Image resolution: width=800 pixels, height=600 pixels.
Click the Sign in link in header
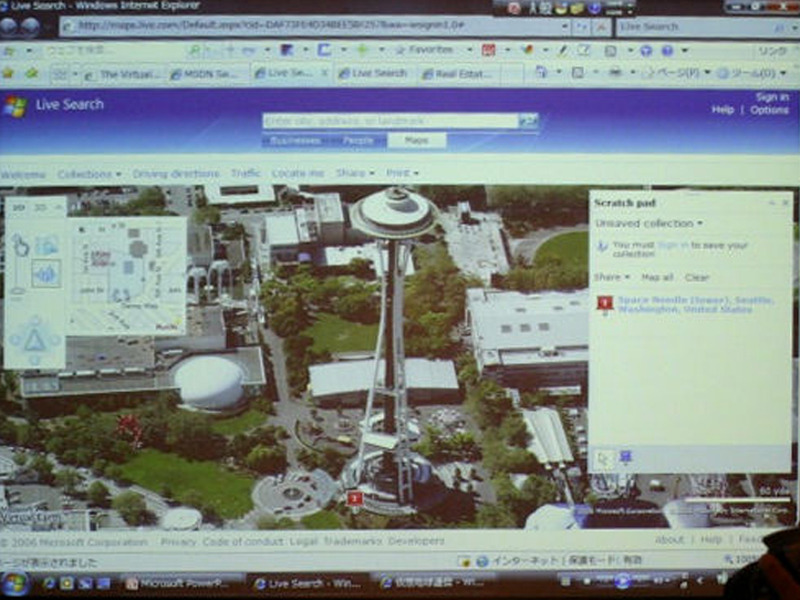tap(772, 97)
